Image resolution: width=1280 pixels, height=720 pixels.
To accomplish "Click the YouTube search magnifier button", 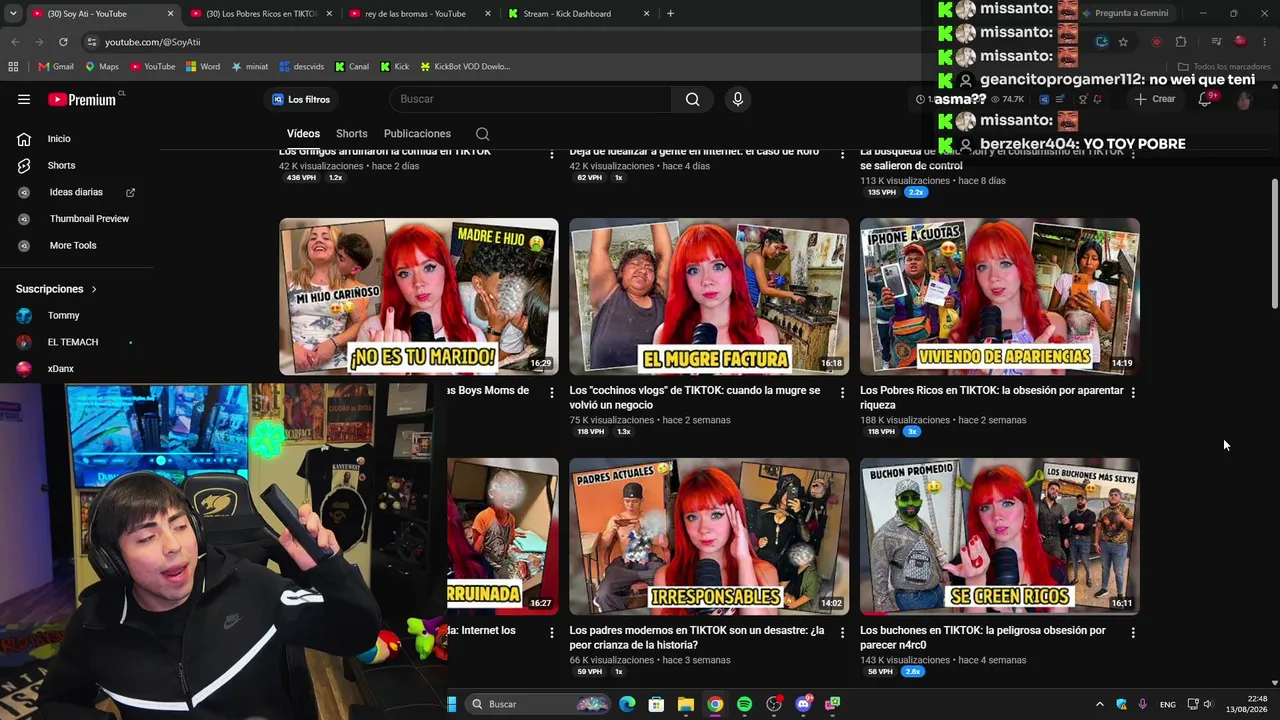I will [x=692, y=99].
